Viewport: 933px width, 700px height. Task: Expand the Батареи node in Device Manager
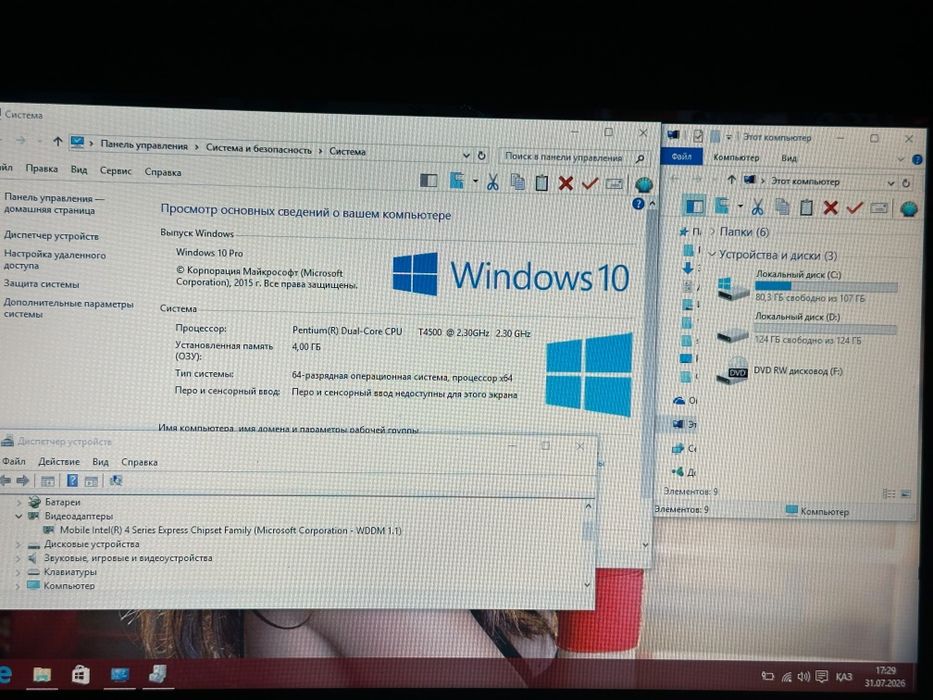[x=18, y=502]
